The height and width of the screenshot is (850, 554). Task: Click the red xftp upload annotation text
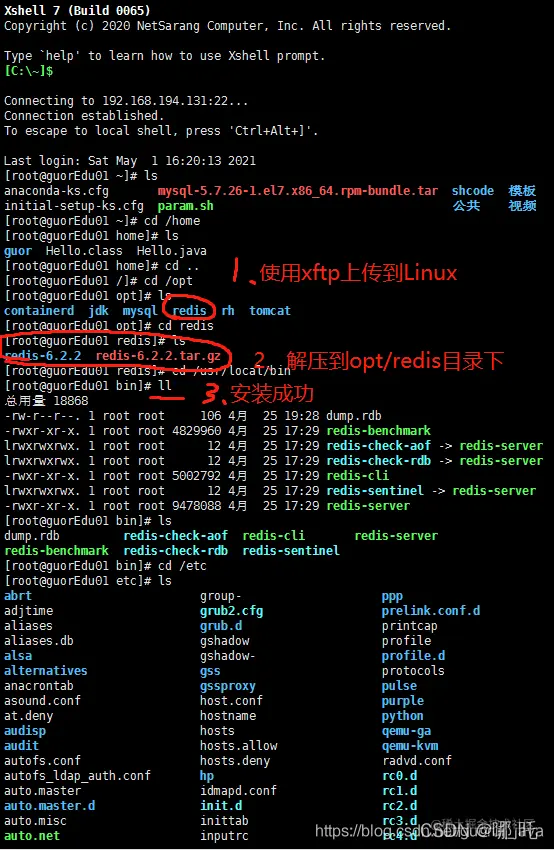(358, 273)
